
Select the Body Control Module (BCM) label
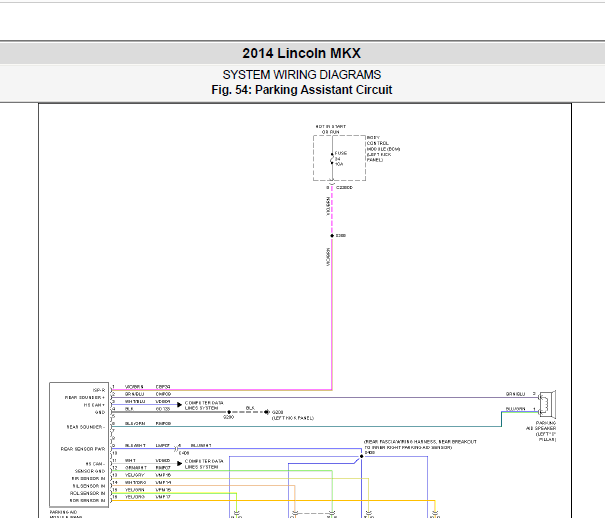pyautogui.click(x=383, y=148)
